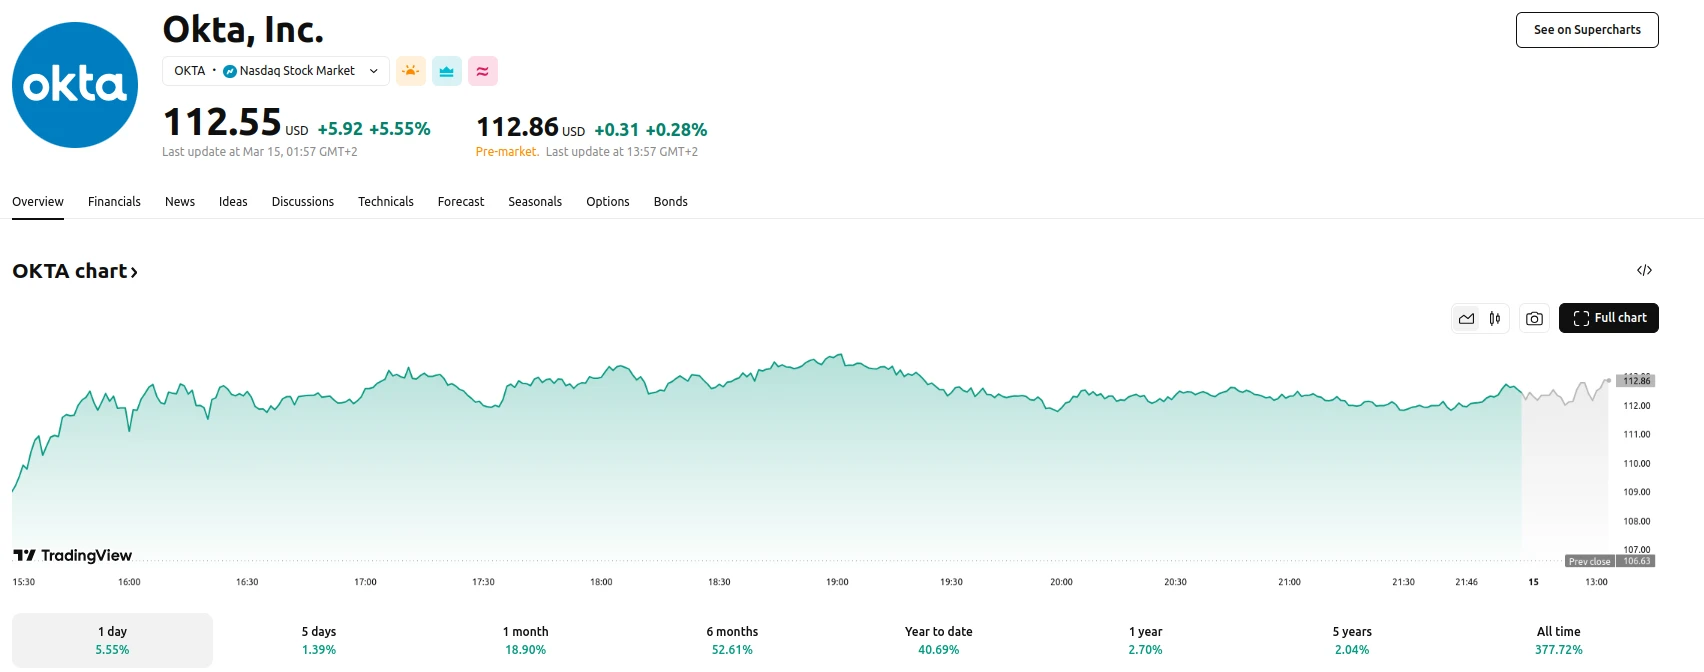Click the sunrise pre-market badge icon
This screenshot has height=672, width=1704.
click(x=410, y=71)
